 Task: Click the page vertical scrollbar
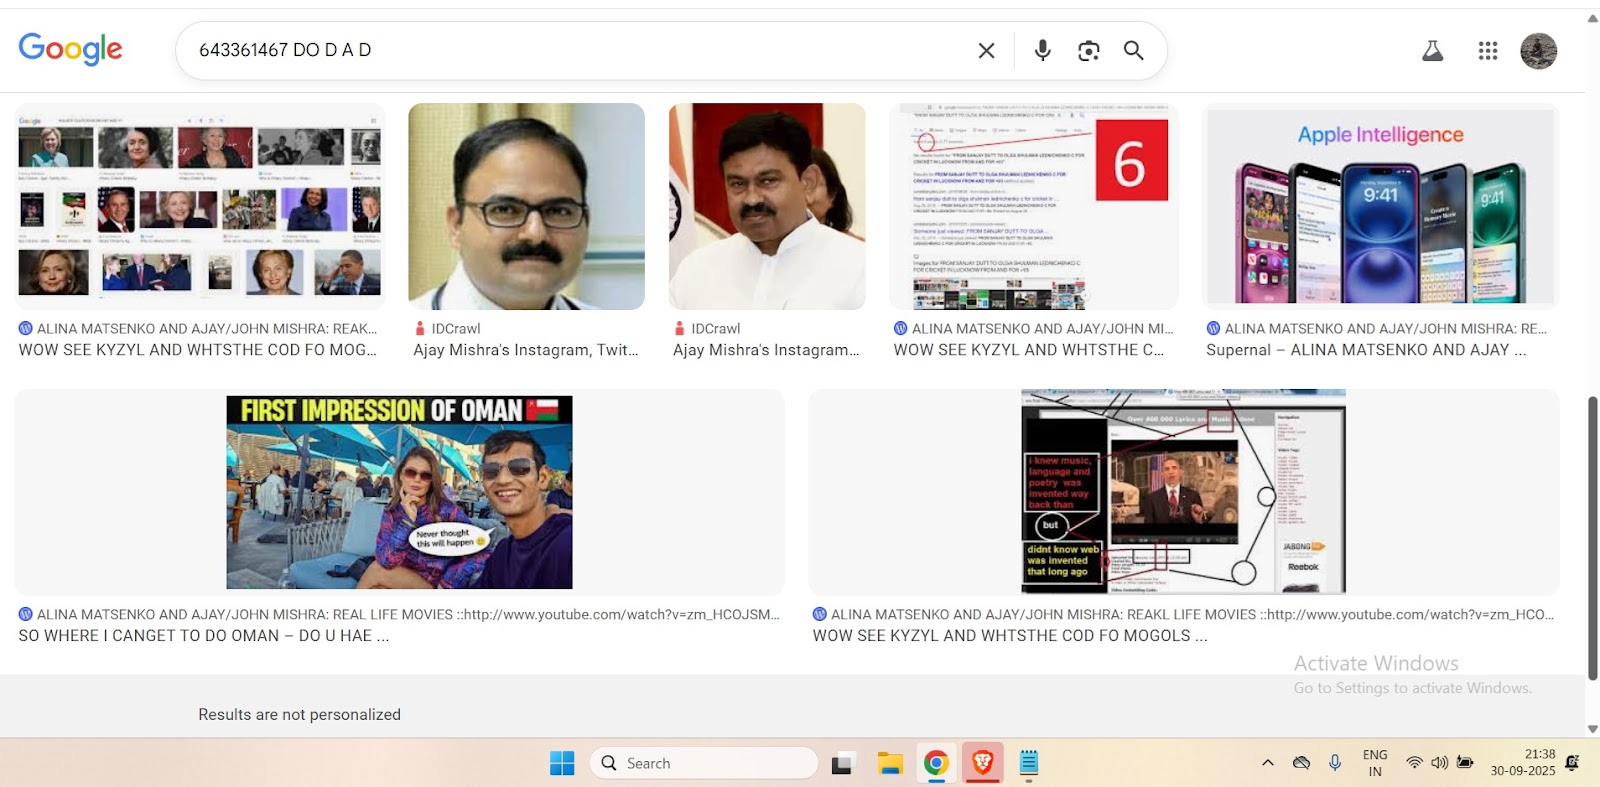[1592, 540]
